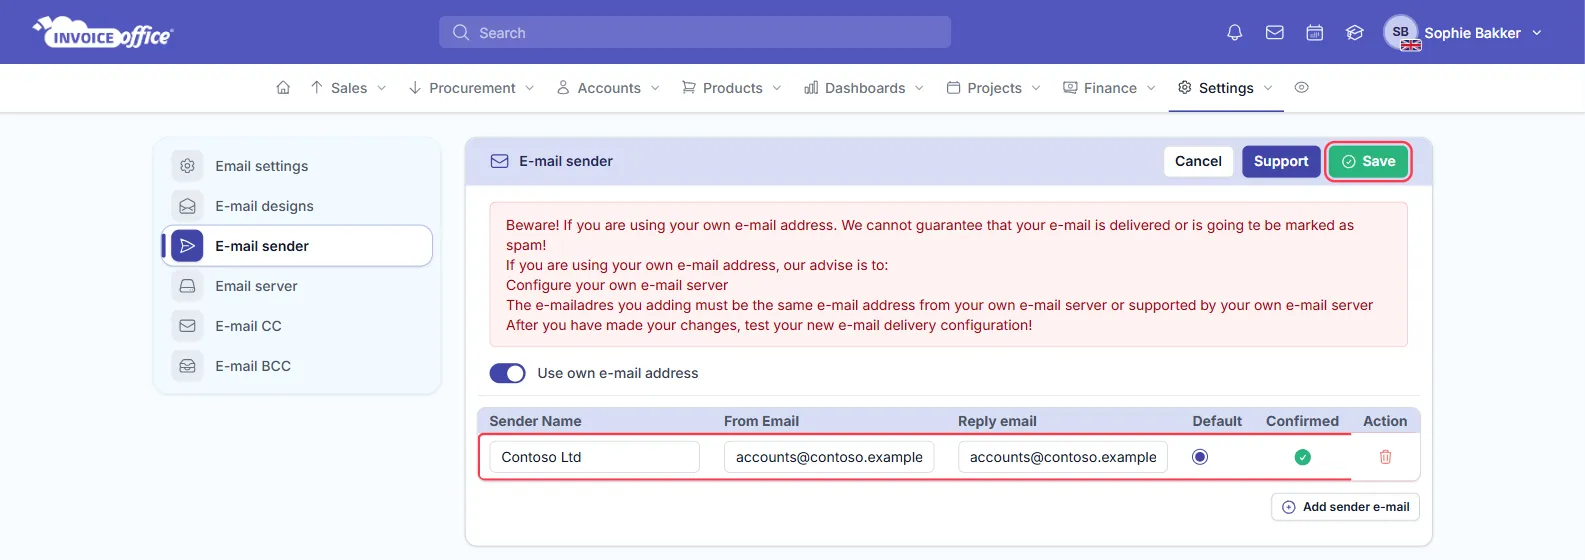Viewport: 1585px width, 560px height.
Task: Click the Sender Name column header
Action: [x=535, y=421]
